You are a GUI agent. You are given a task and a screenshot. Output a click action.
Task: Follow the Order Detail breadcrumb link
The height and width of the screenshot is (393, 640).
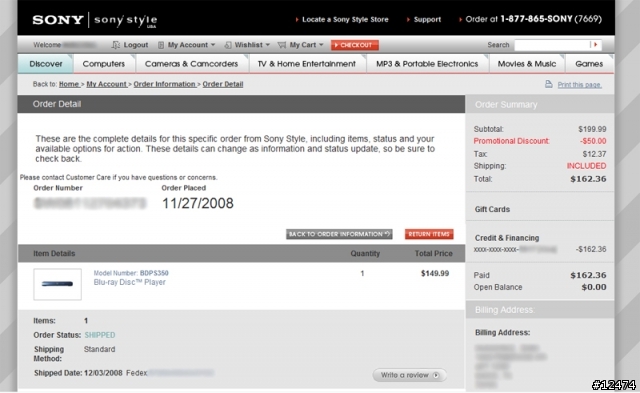pos(223,84)
